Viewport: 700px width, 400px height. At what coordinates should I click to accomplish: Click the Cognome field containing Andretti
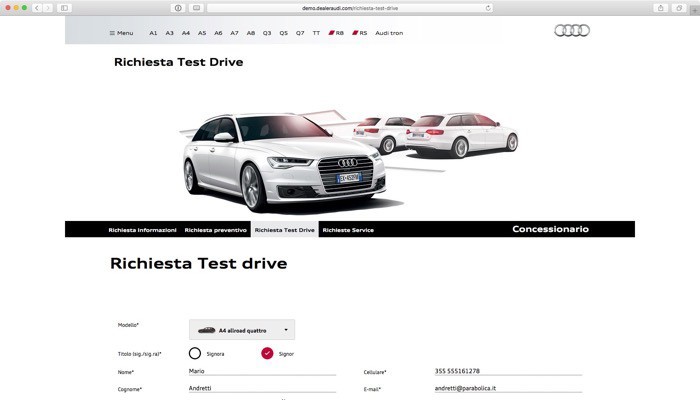pos(262,388)
